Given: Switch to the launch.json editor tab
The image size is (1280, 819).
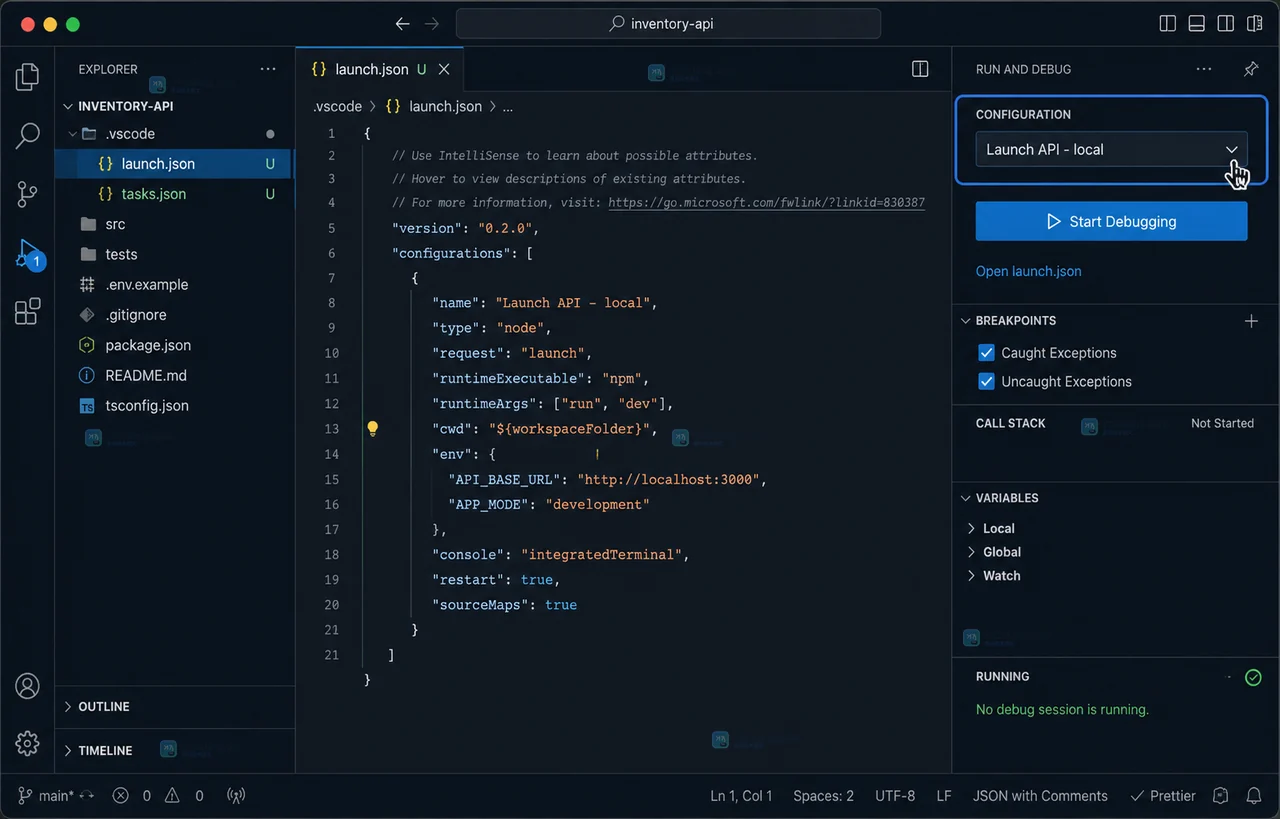Looking at the screenshot, I should pos(380,69).
